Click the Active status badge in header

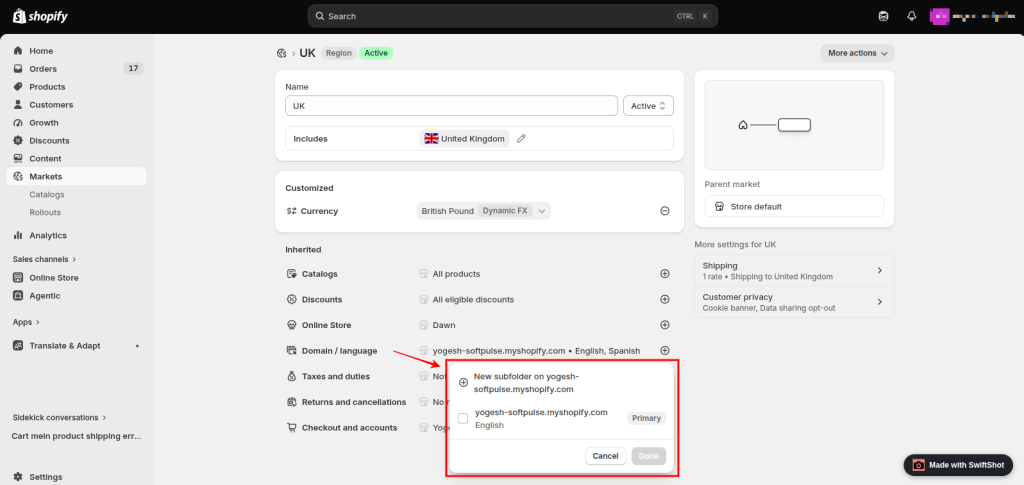[376, 53]
